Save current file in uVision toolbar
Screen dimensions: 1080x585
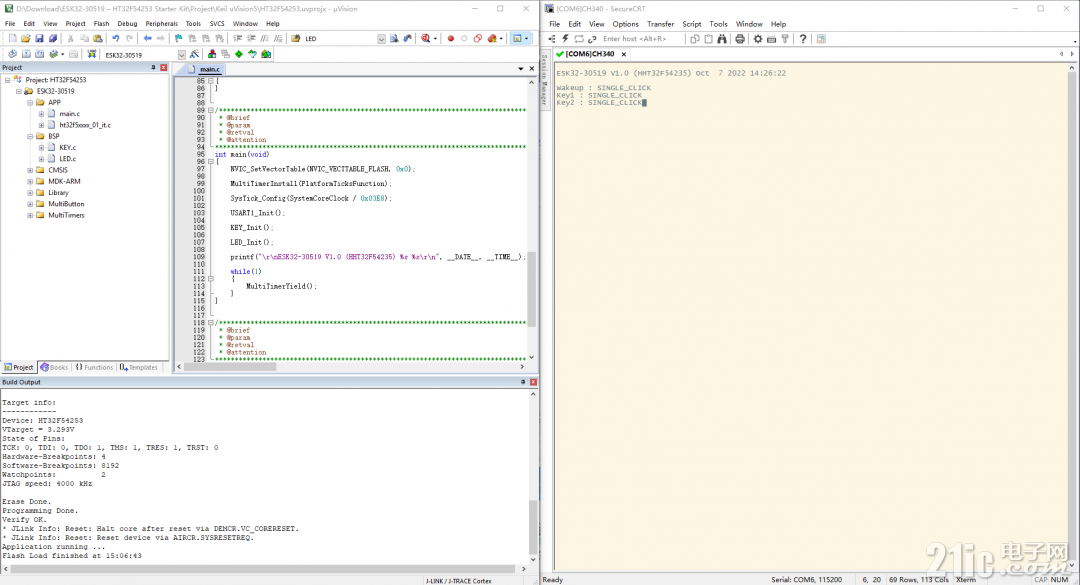[39, 39]
